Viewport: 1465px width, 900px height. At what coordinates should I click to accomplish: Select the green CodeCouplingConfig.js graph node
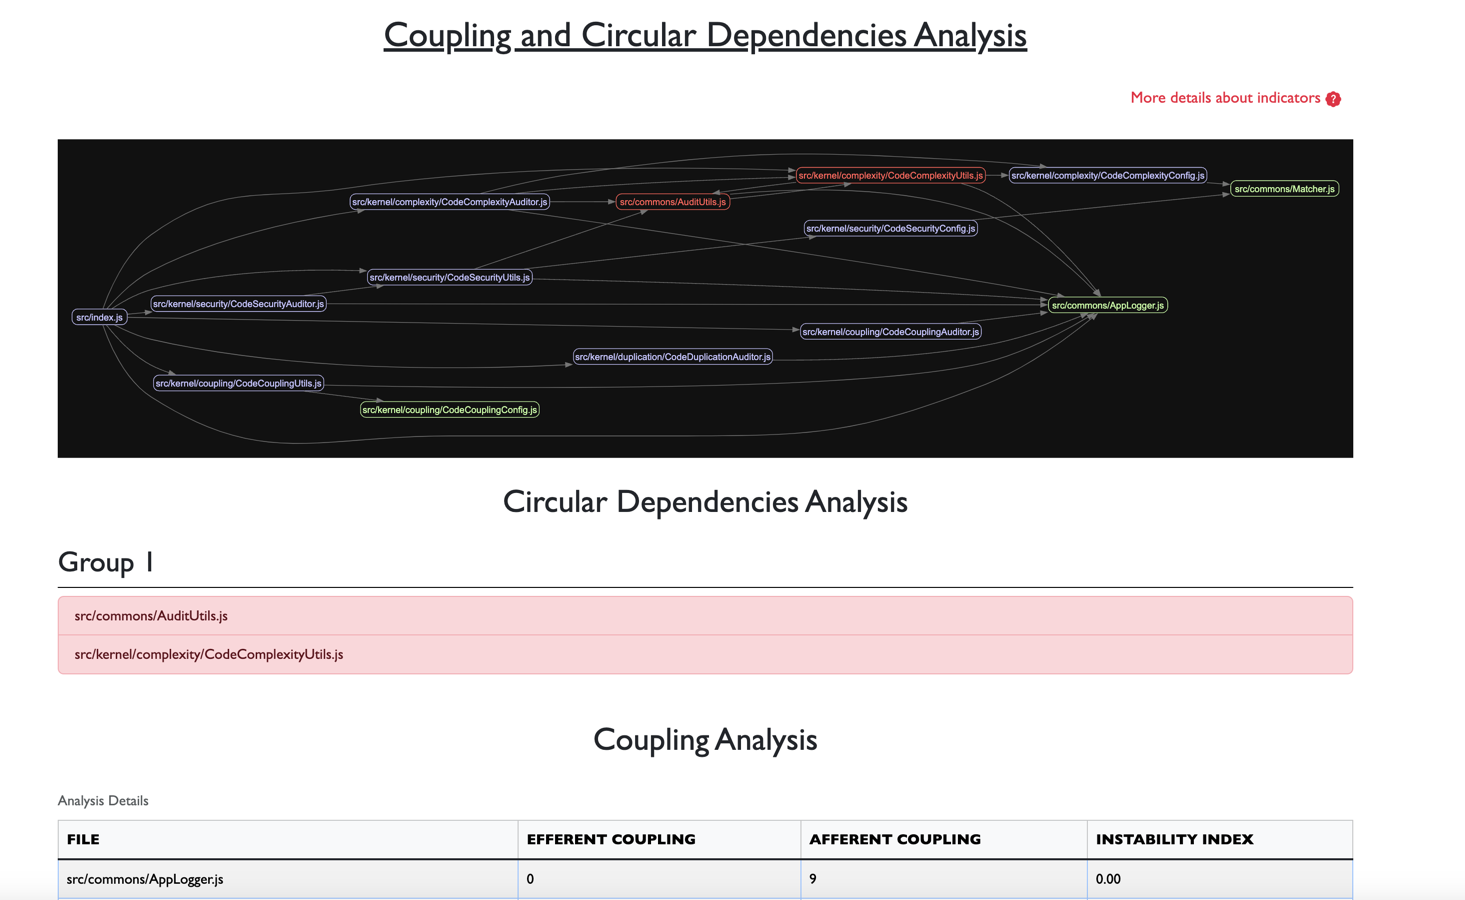click(x=449, y=409)
